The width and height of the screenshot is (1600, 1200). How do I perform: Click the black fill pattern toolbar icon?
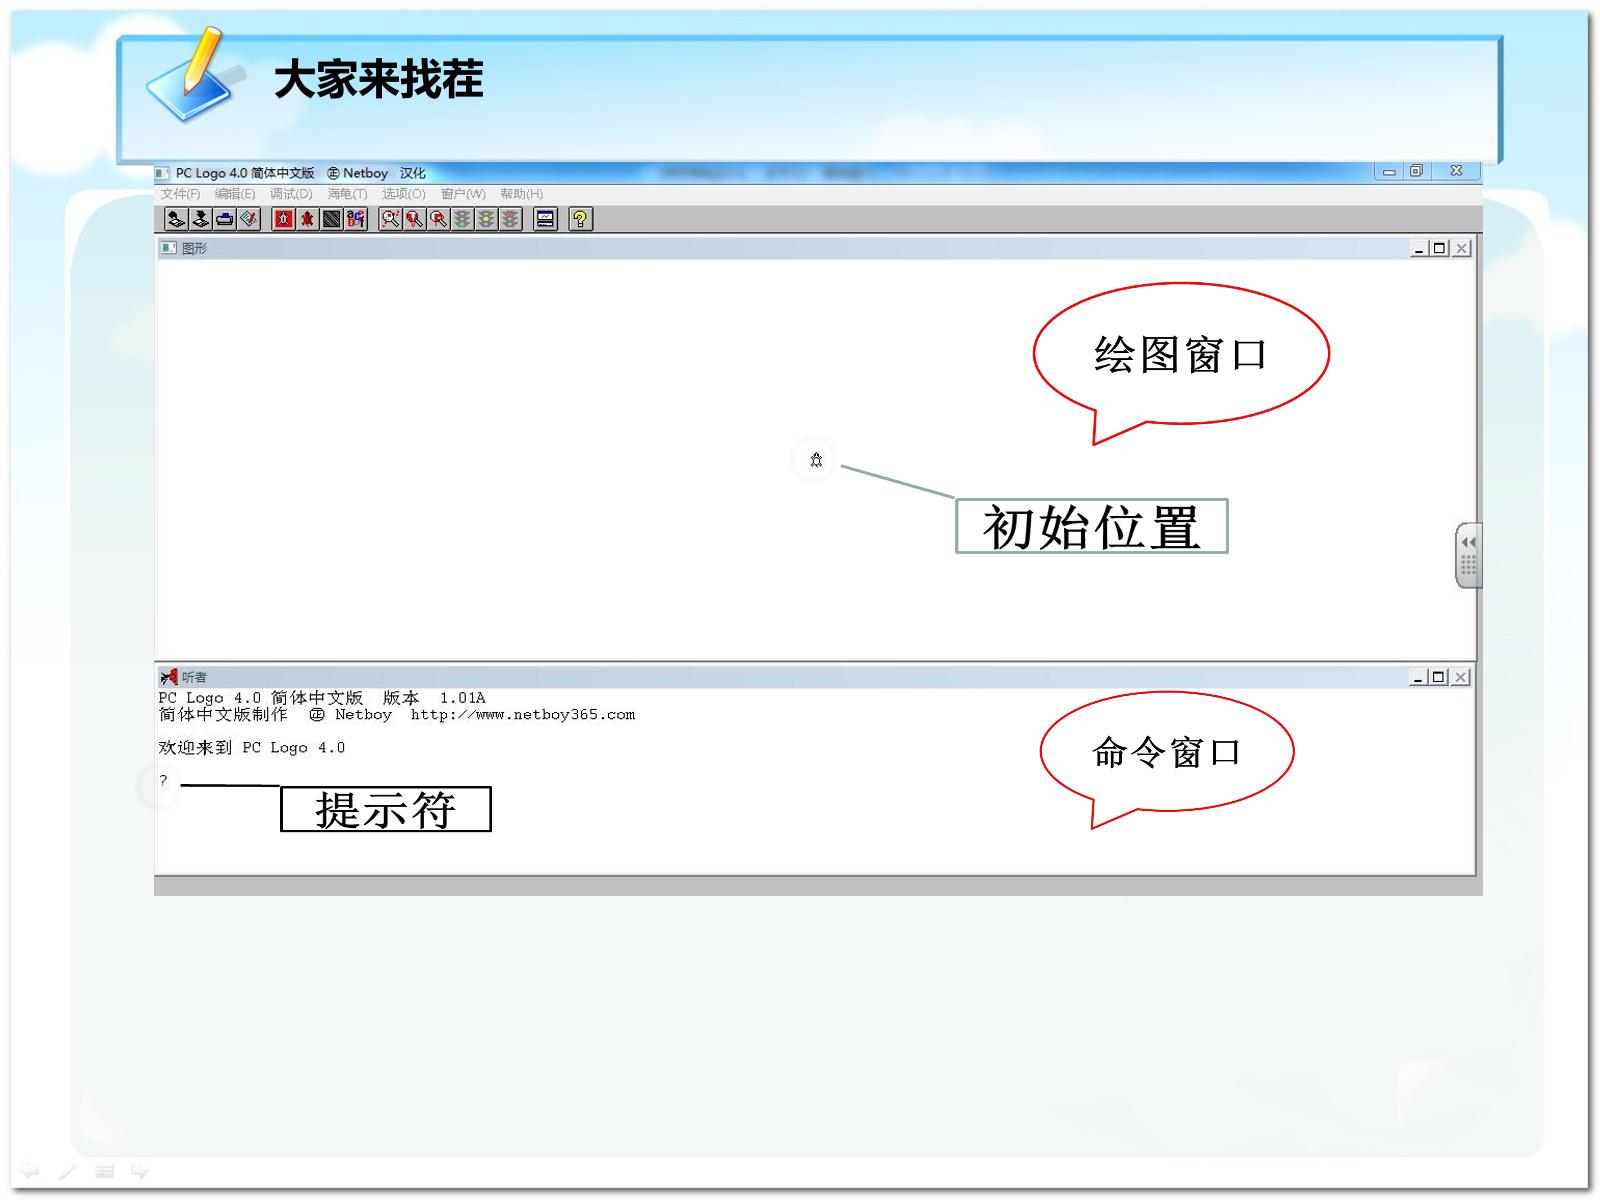click(x=332, y=219)
